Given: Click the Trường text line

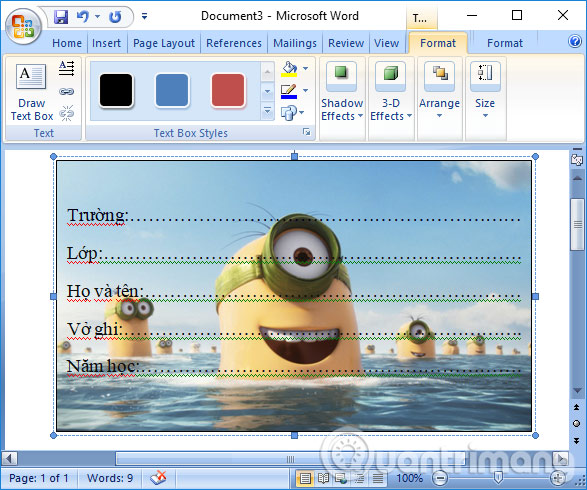Looking at the screenshot, I should (294, 216).
